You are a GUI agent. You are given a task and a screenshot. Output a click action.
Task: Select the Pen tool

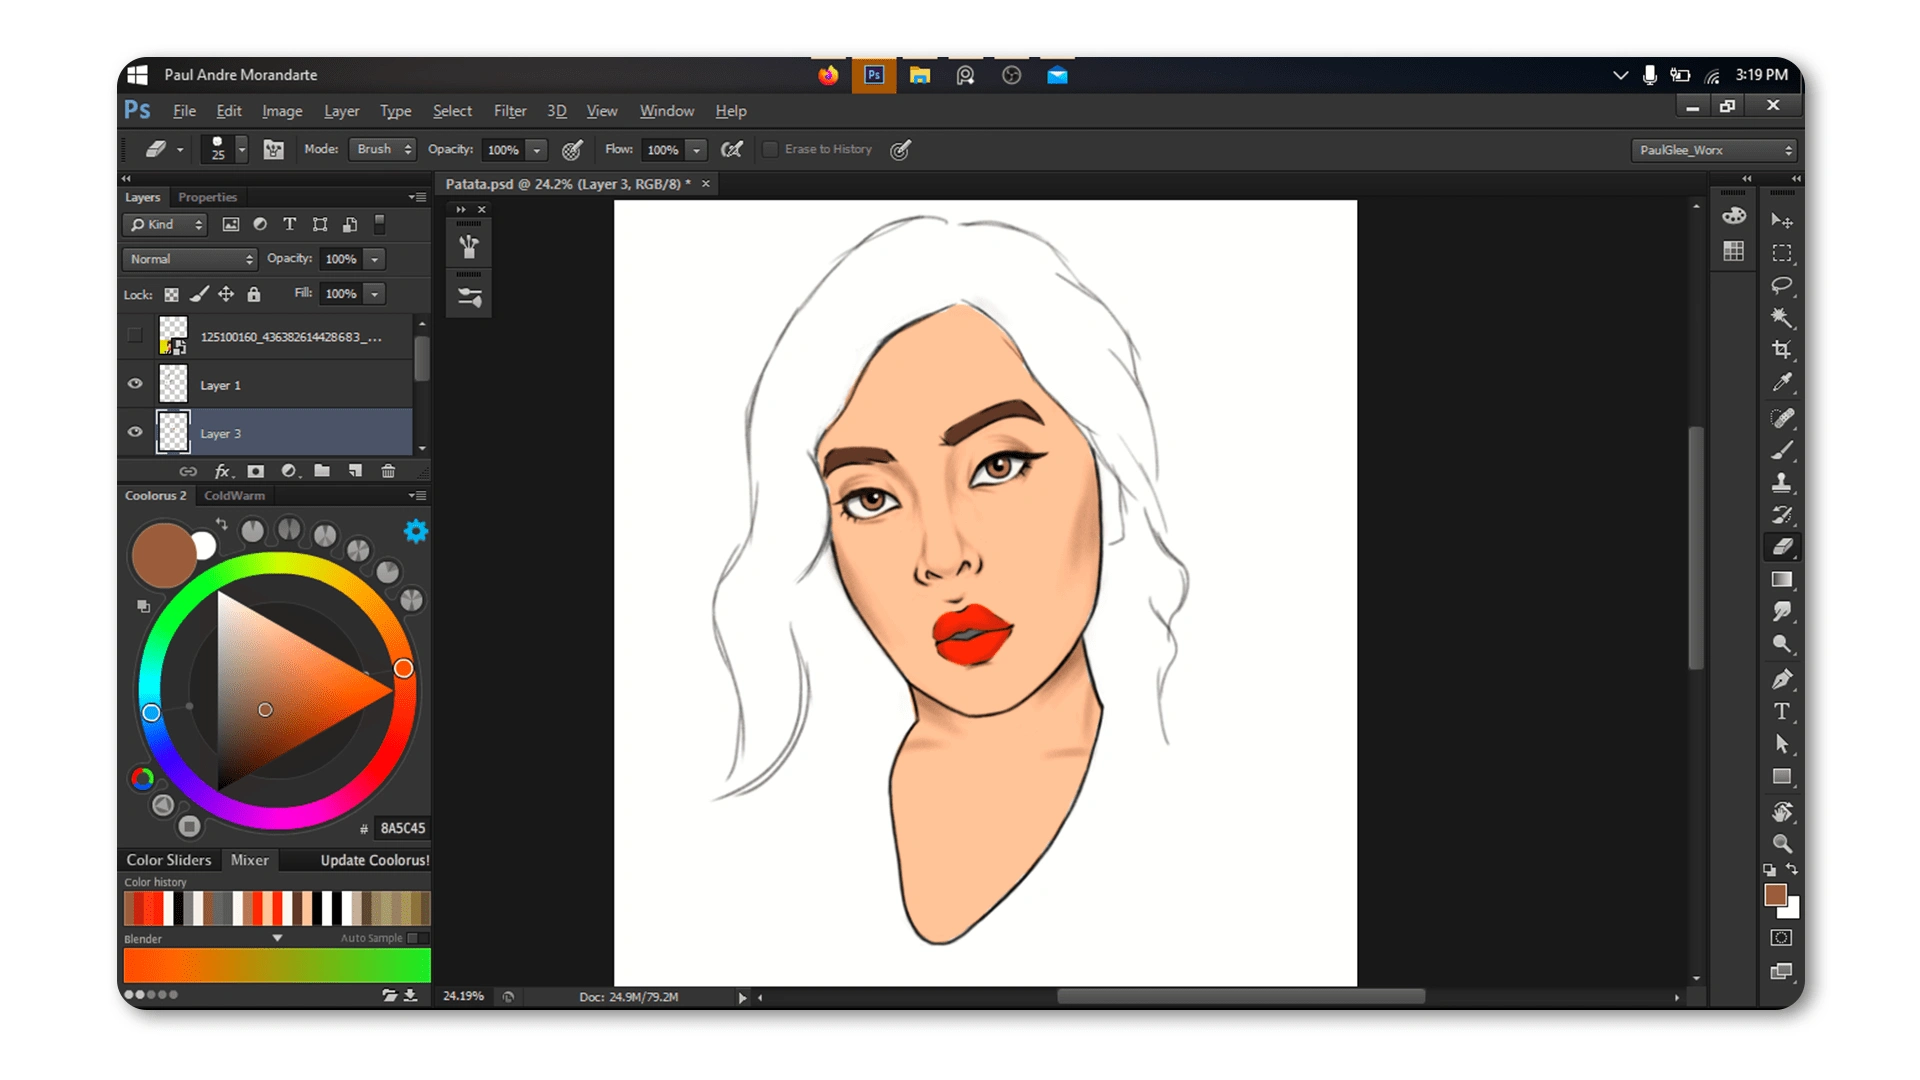[1781, 680]
